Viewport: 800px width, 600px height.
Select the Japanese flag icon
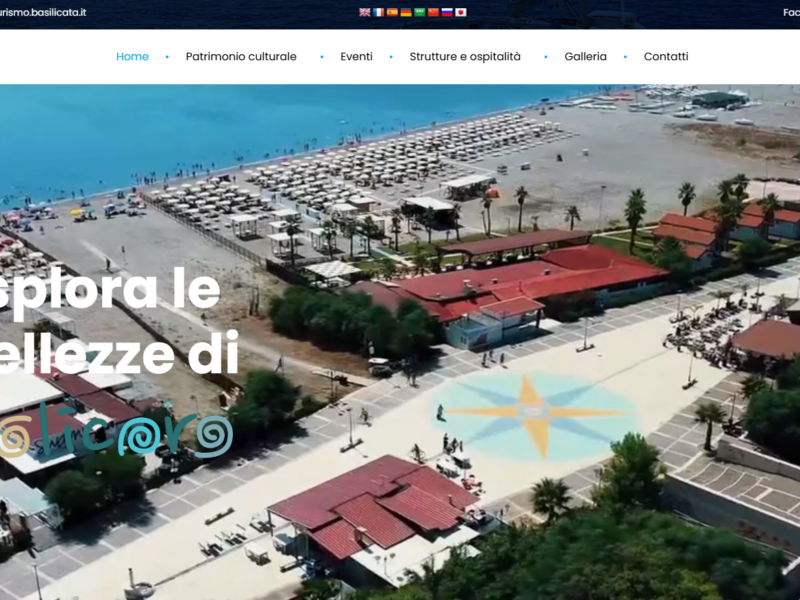[461, 12]
